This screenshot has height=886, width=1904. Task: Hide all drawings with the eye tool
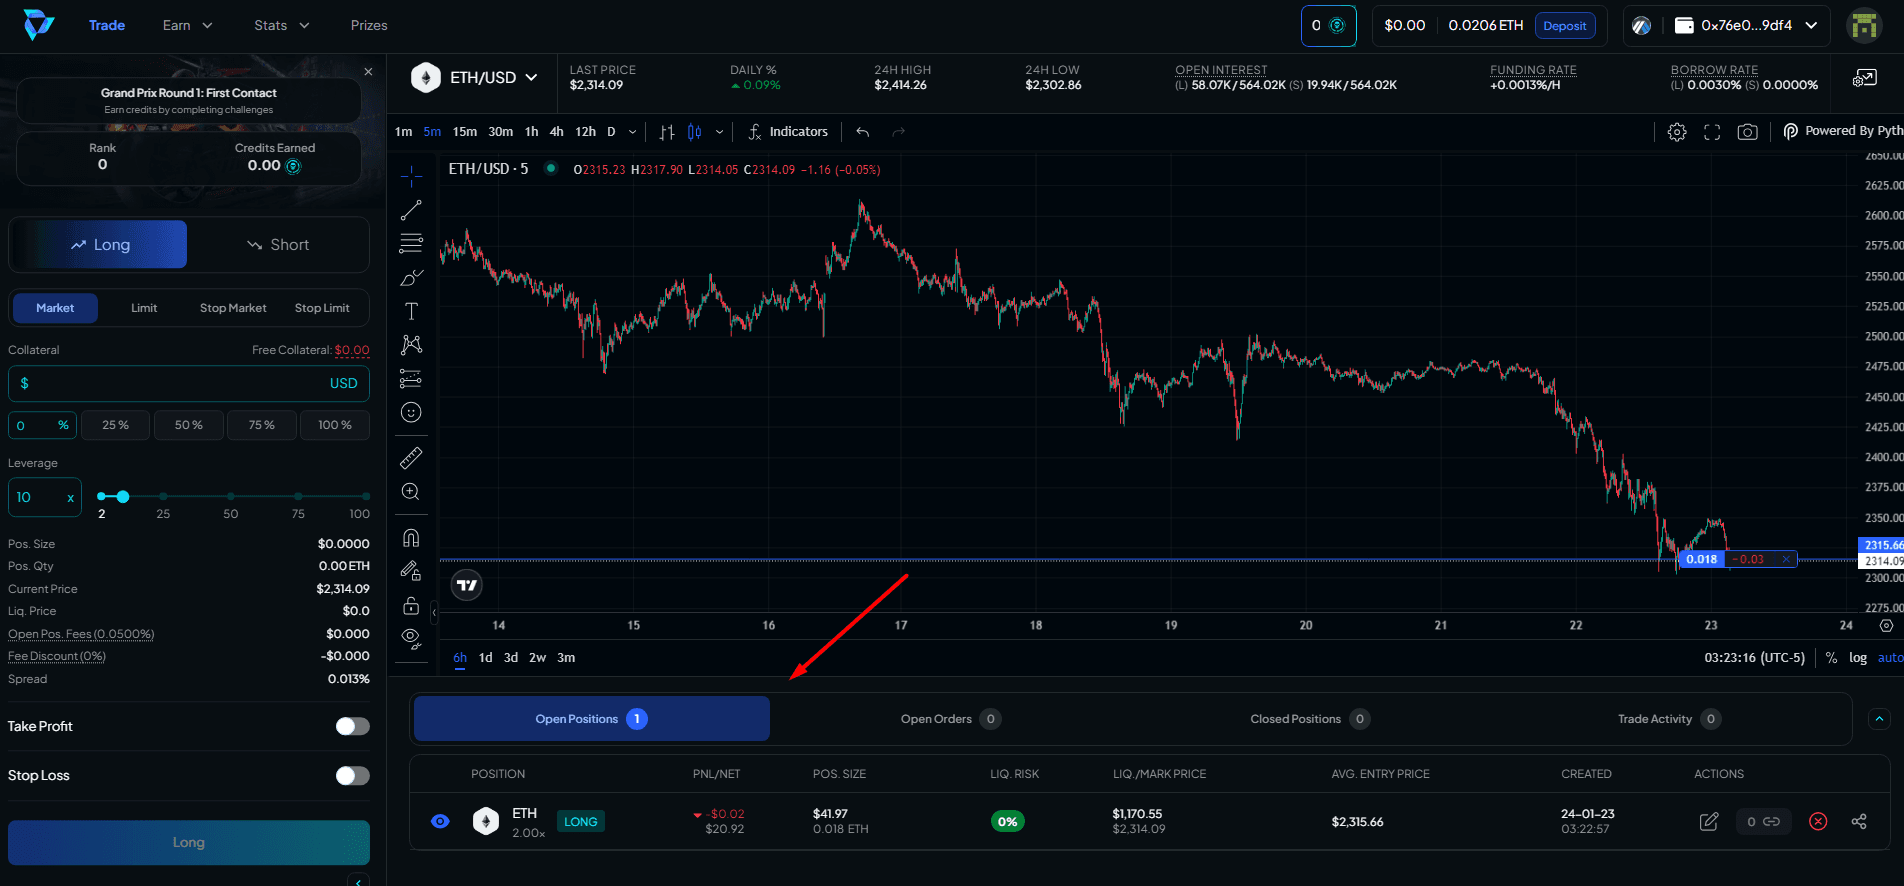(411, 638)
